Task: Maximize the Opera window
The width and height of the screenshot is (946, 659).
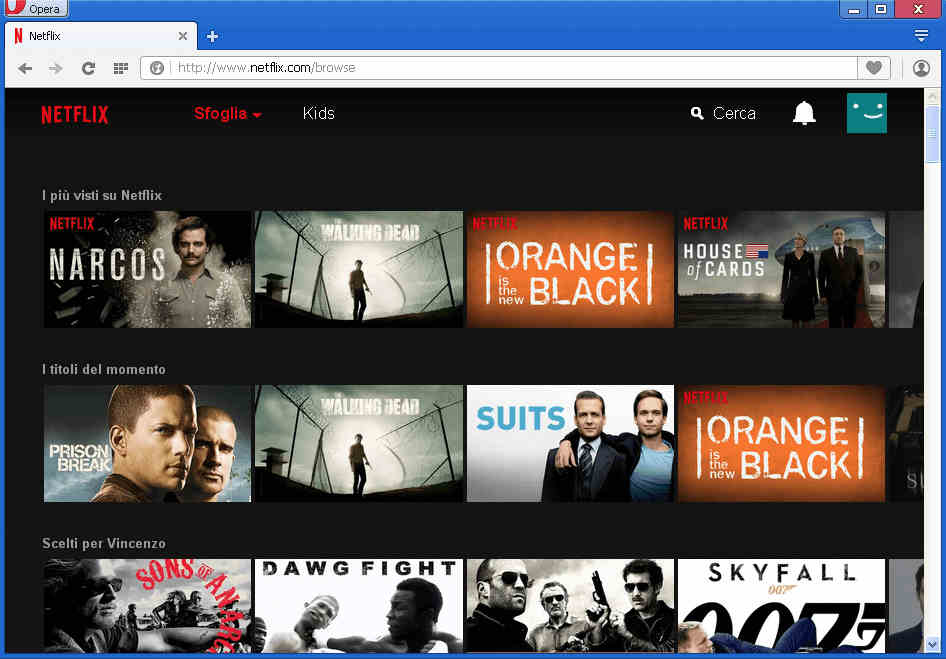Action: (881, 9)
